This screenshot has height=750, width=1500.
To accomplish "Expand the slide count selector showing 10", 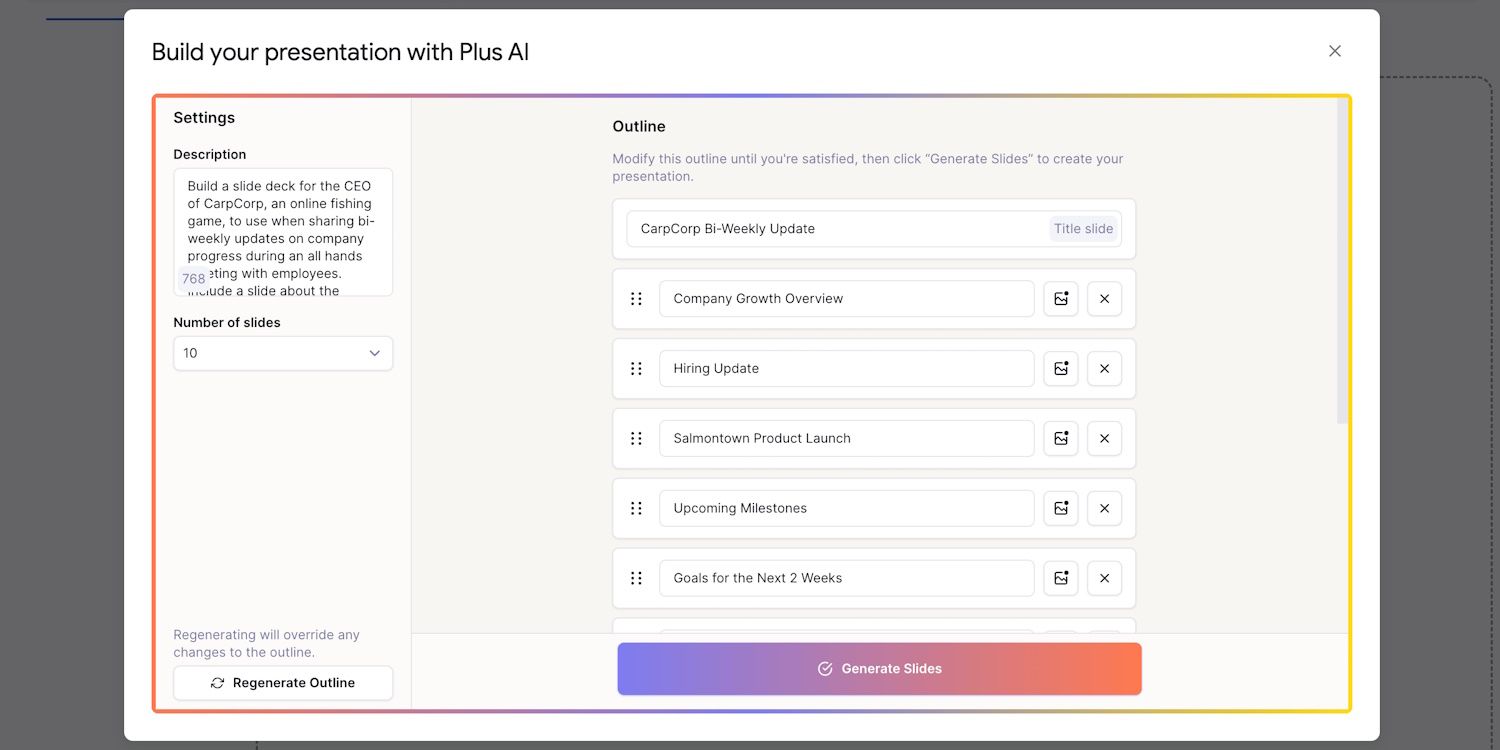I will pos(282,353).
